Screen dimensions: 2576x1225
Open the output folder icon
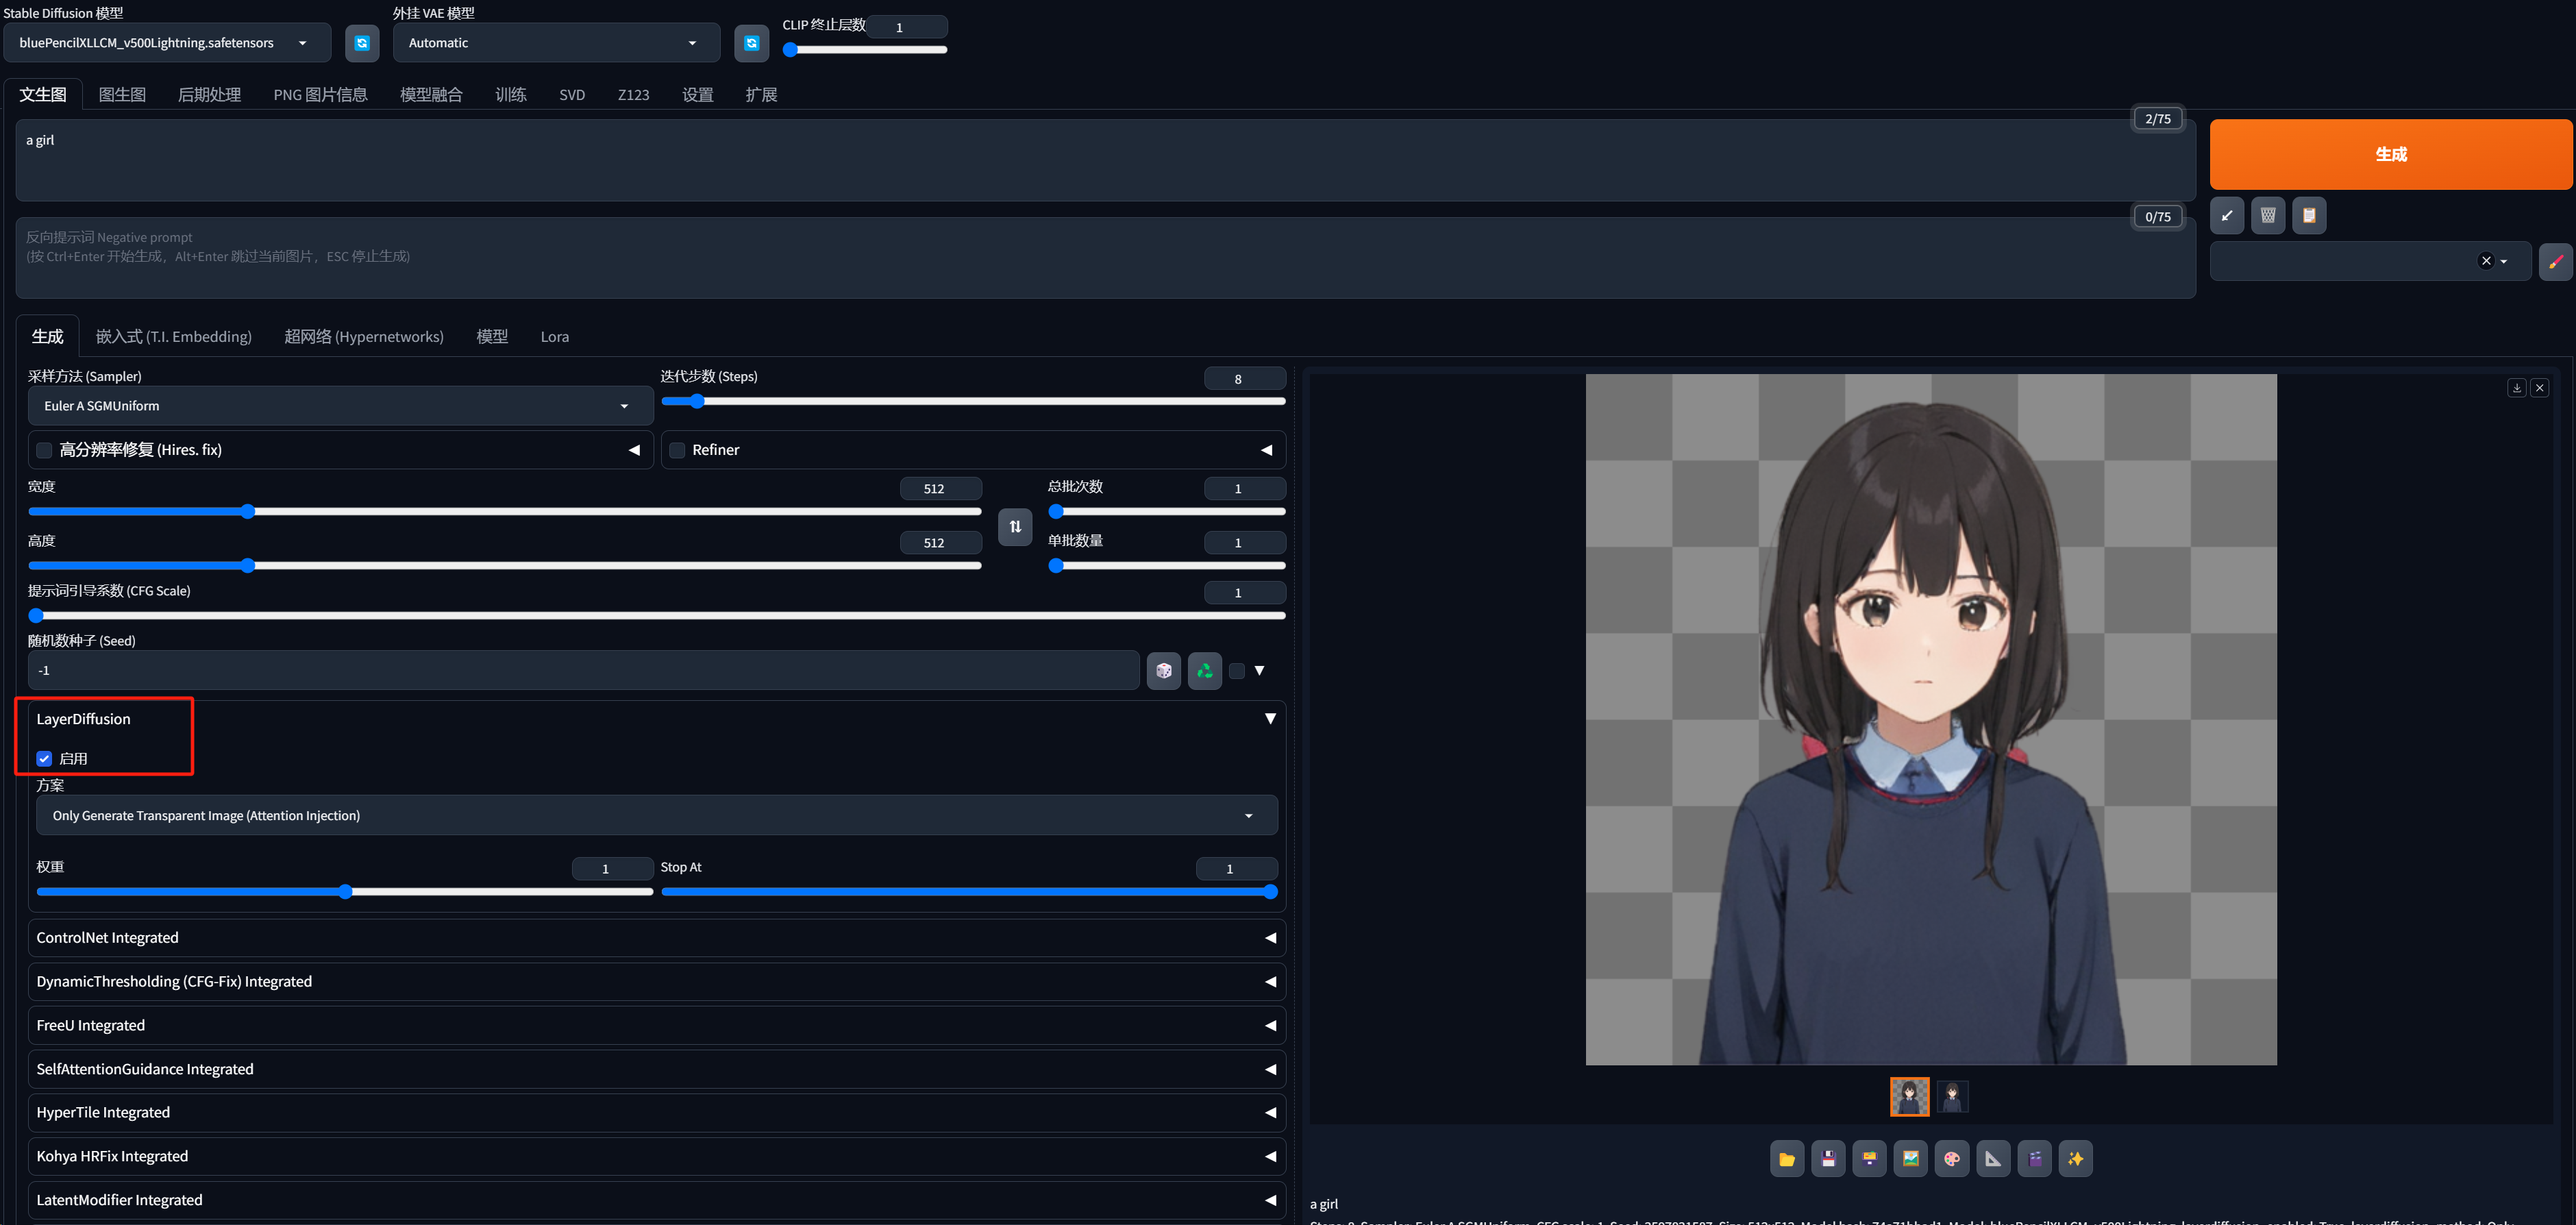(1786, 1159)
